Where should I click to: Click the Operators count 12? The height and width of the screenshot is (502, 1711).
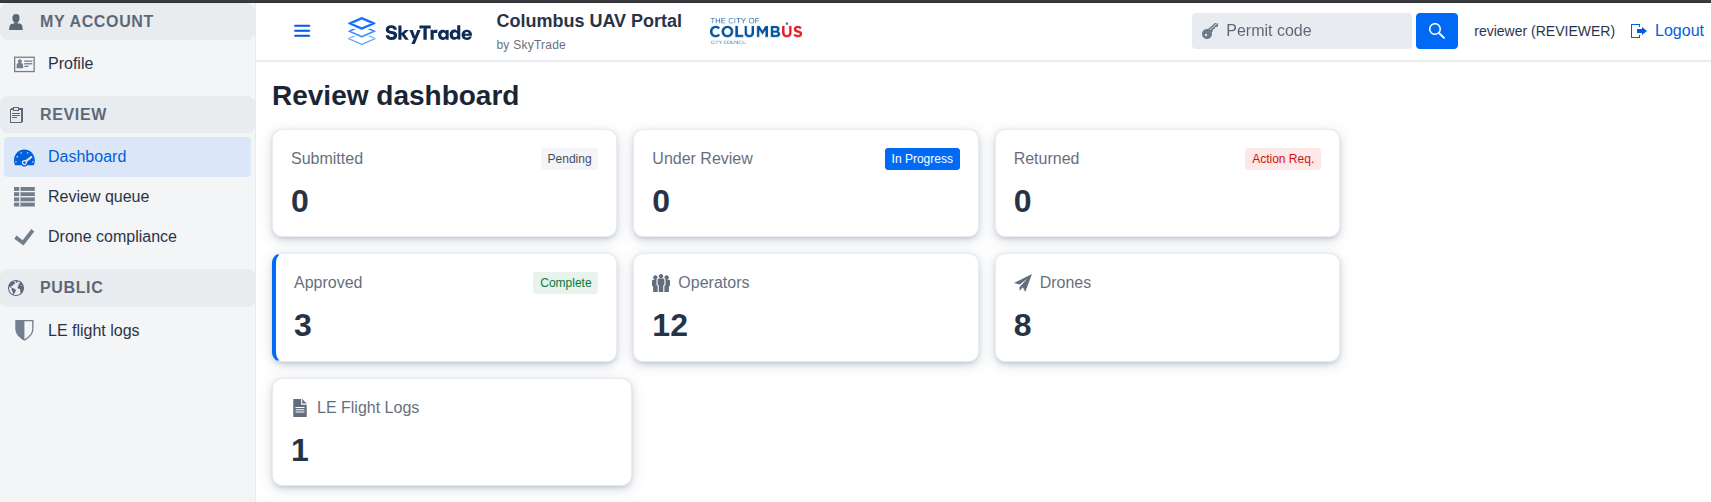[x=670, y=326]
